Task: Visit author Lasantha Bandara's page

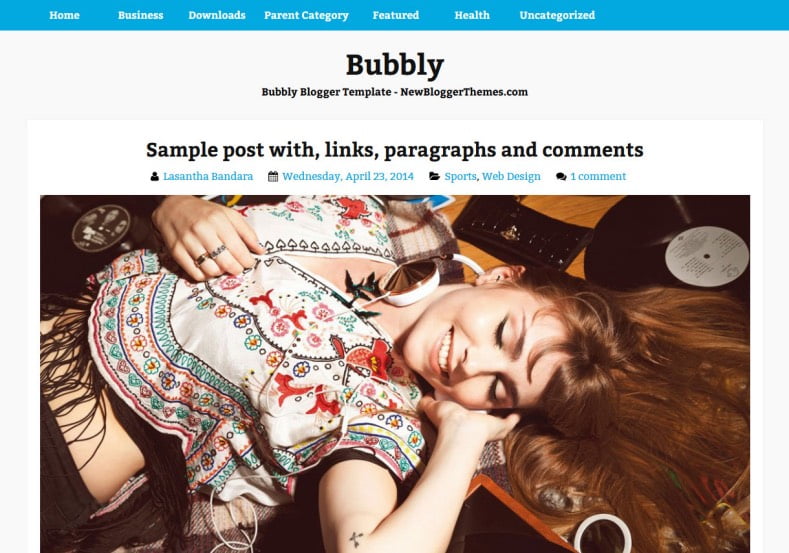Action: pyautogui.click(x=208, y=176)
